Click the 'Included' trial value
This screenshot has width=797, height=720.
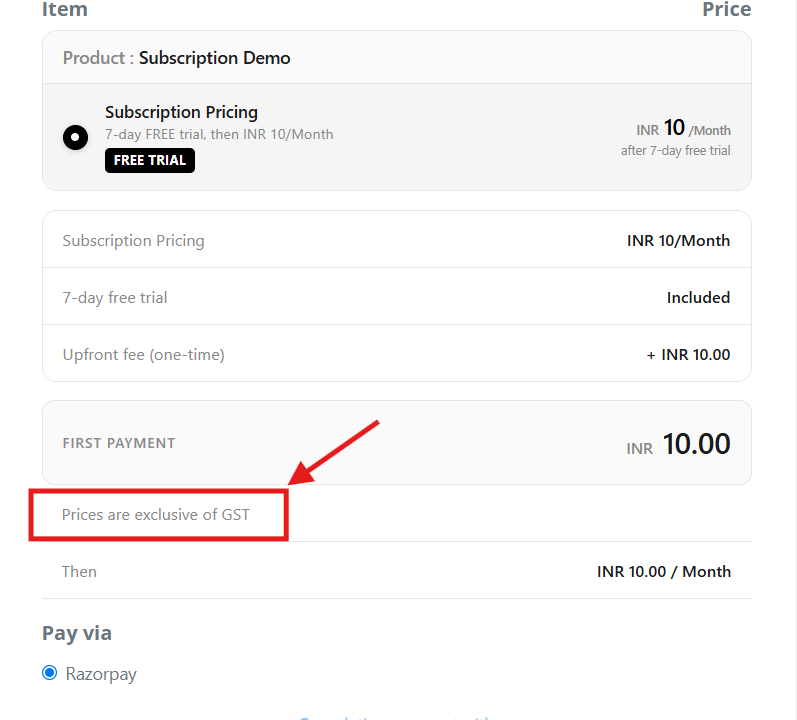pyautogui.click(x=698, y=298)
